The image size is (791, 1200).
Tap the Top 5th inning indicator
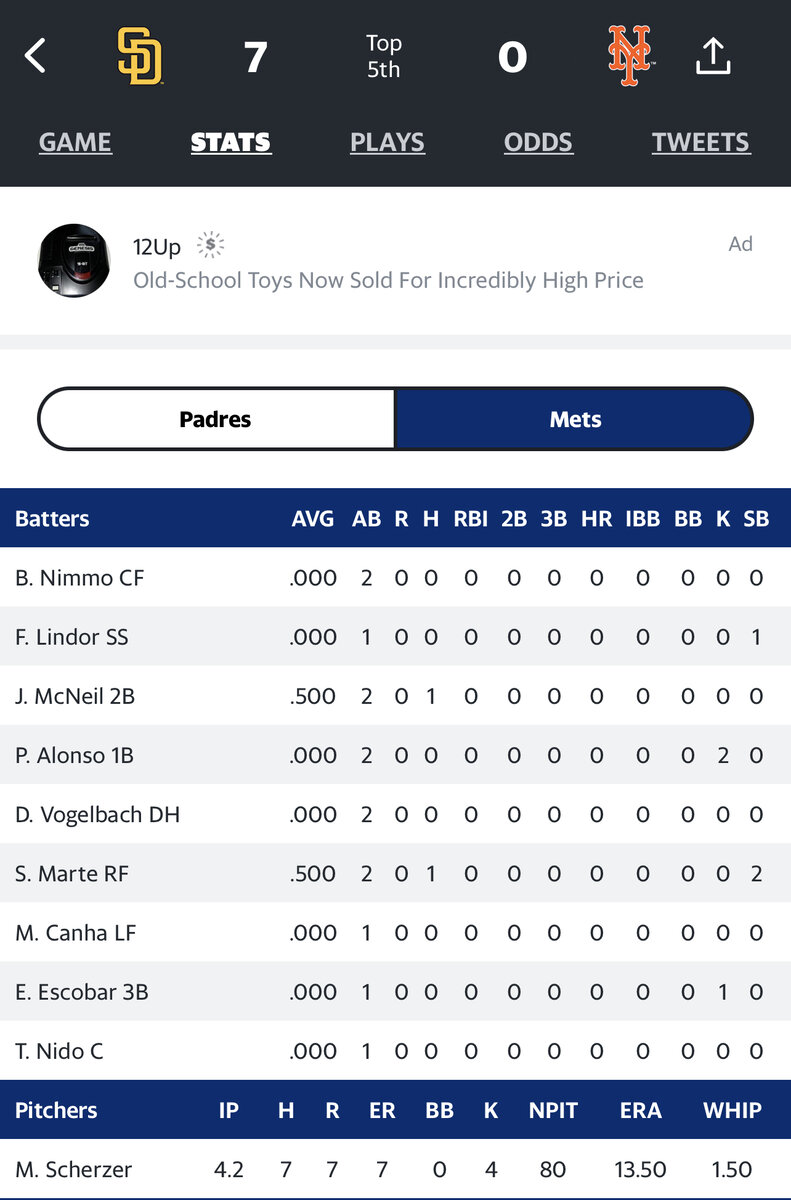[x=383, y=56]
